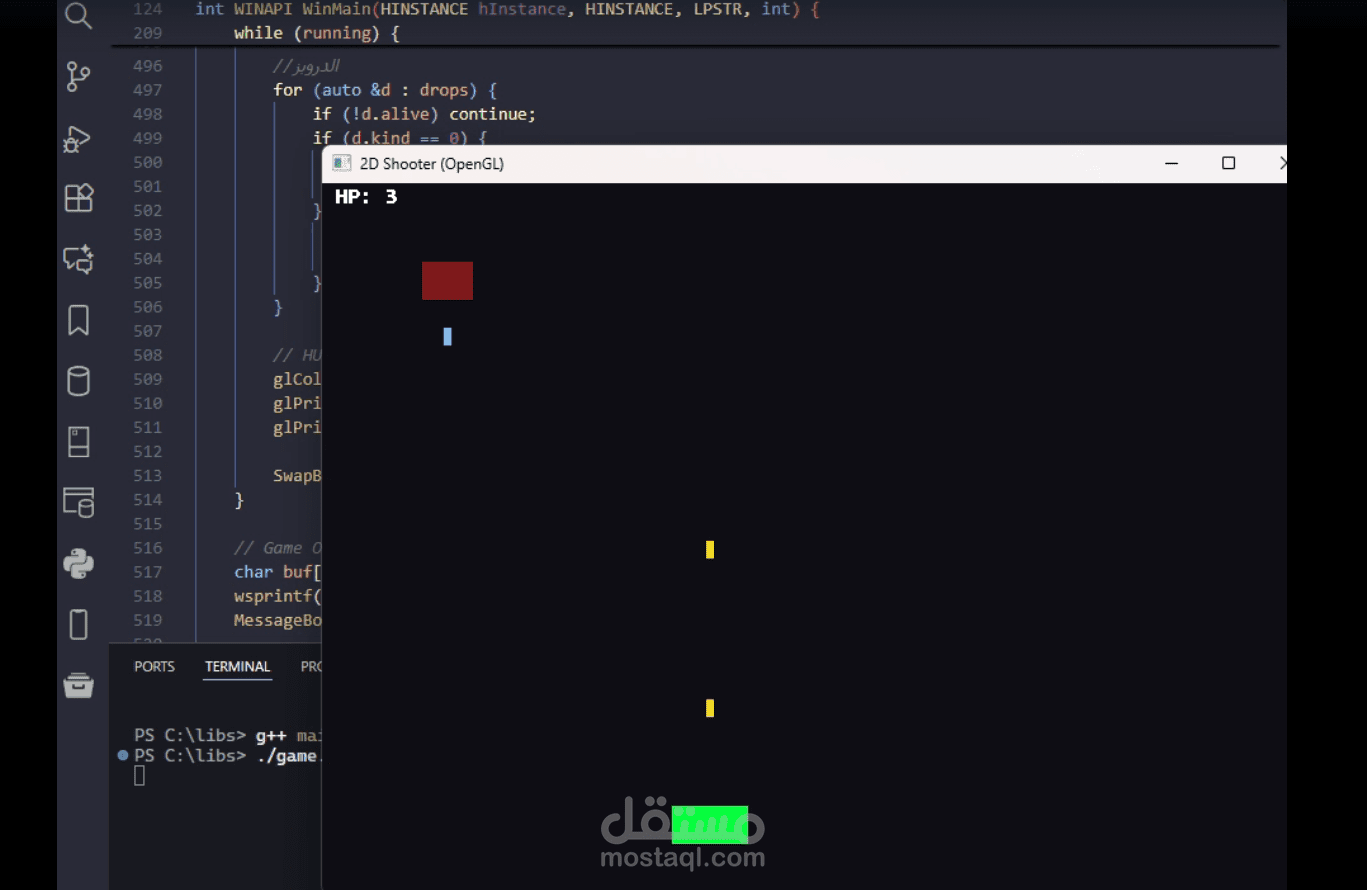Click the Arabic comment on line 496
The width and height of the screenshot is (1367, 890).
tap(307, 66)
